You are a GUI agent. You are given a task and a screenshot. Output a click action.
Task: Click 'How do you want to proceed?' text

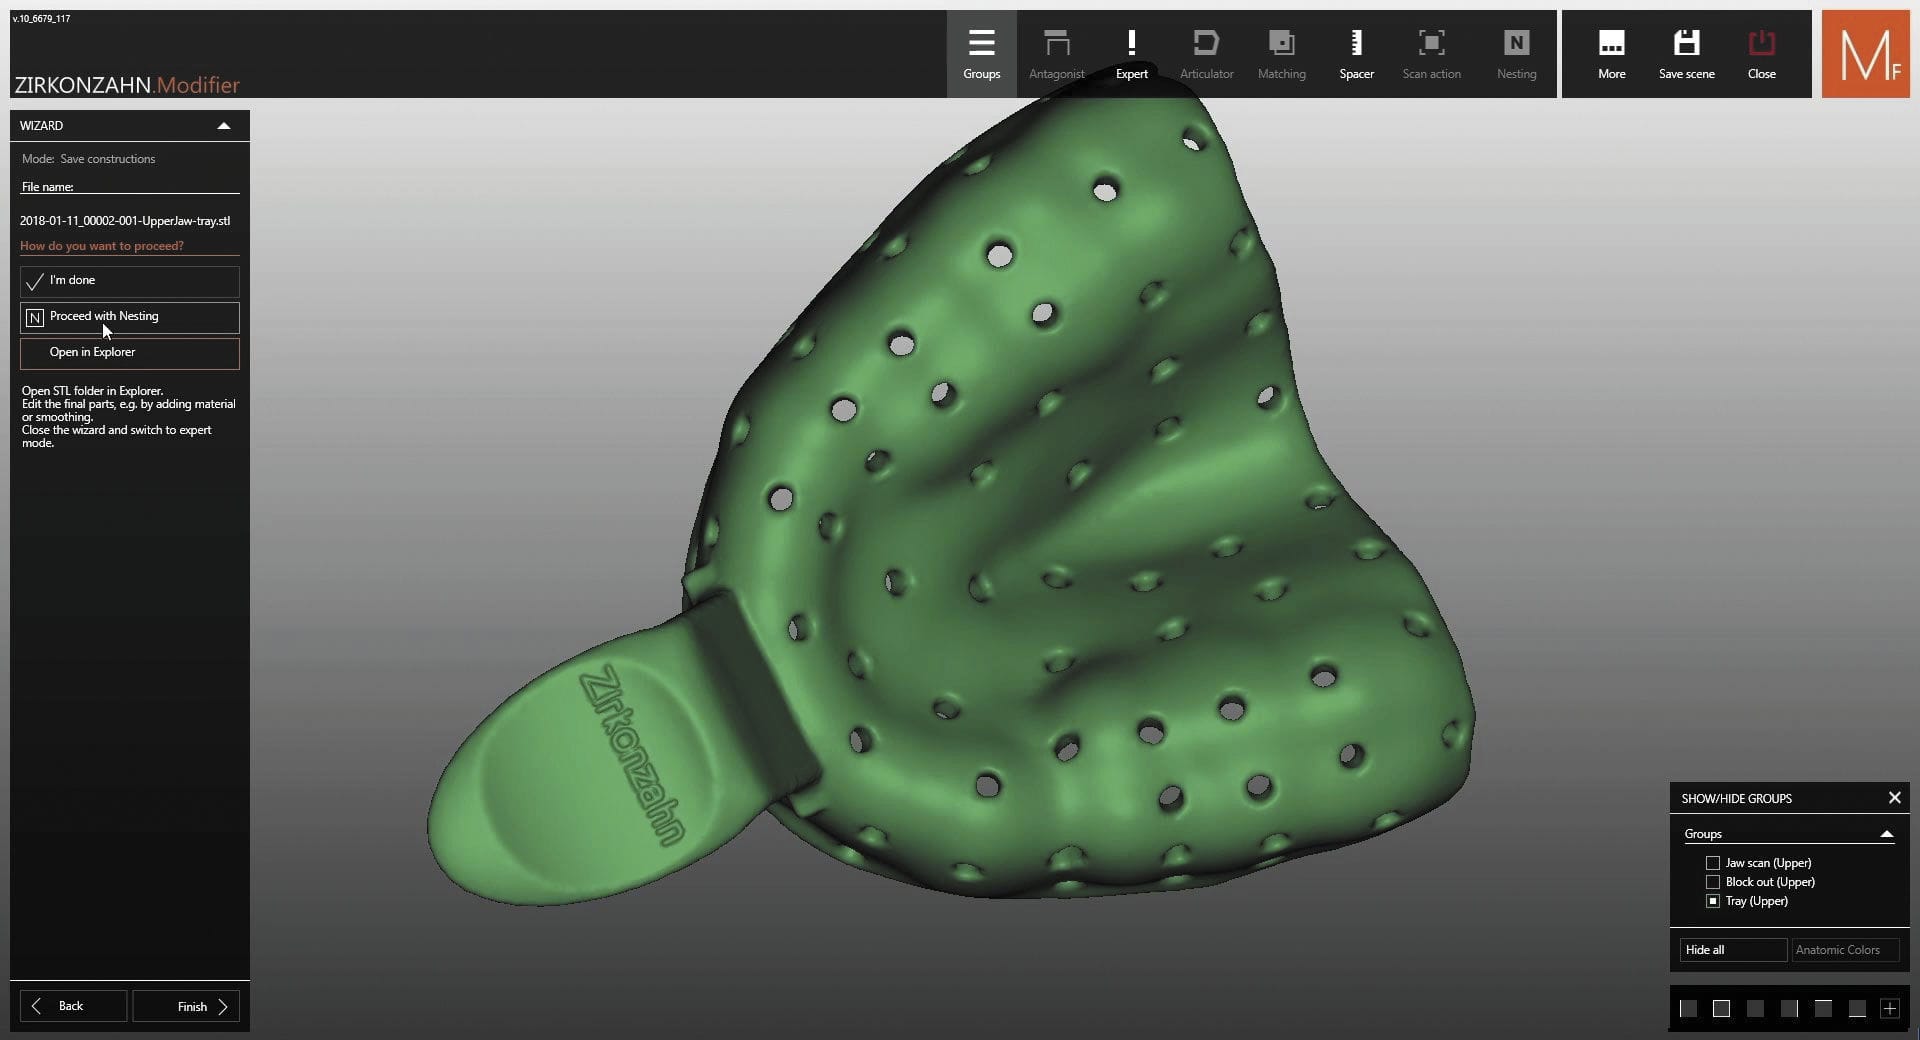(102, 245)
